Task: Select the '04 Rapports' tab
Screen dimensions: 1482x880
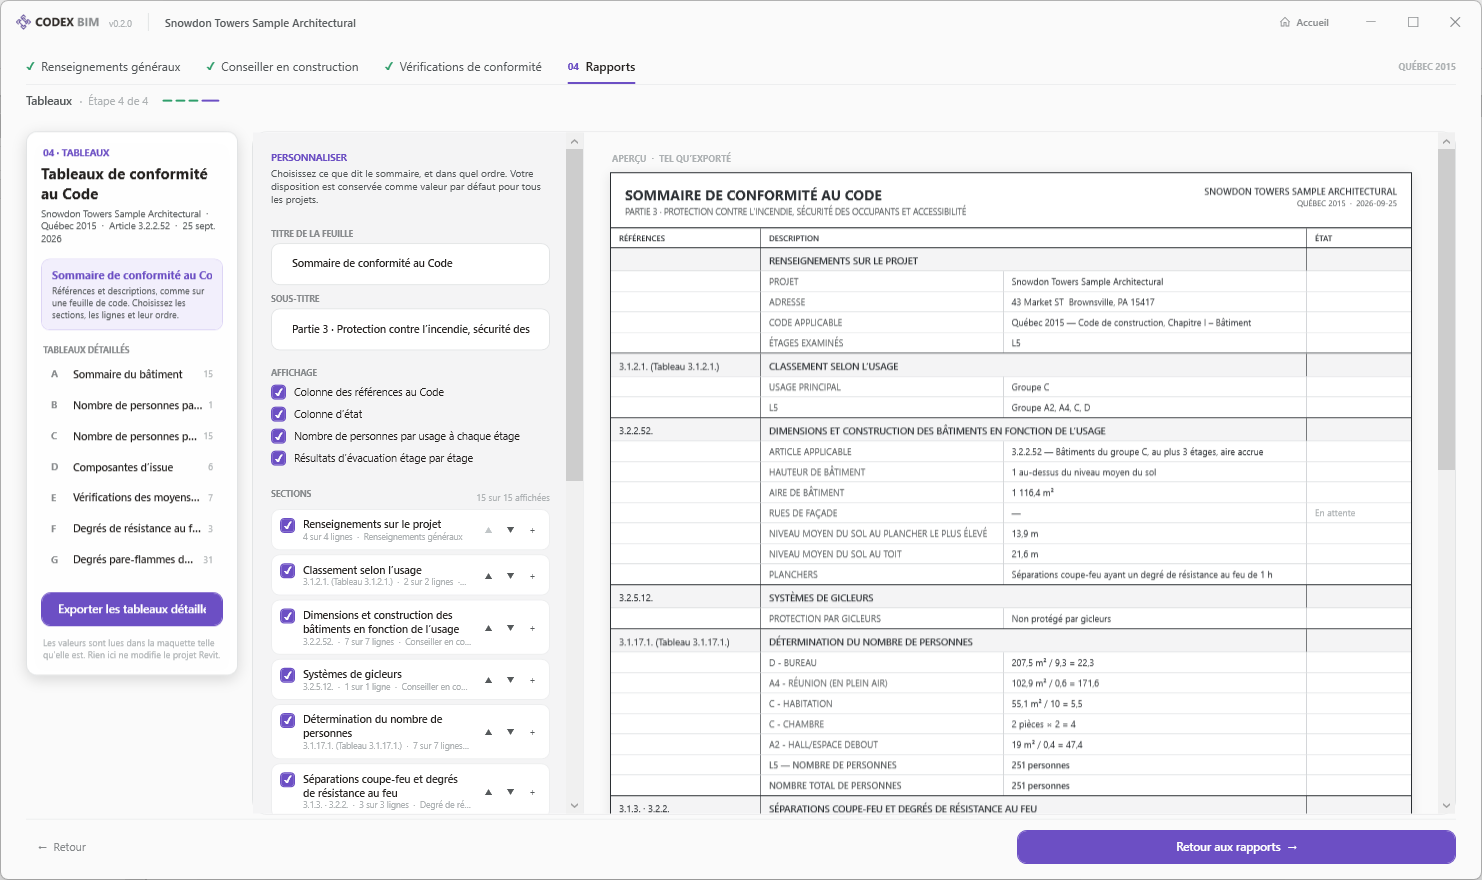Action: point(601,67)
